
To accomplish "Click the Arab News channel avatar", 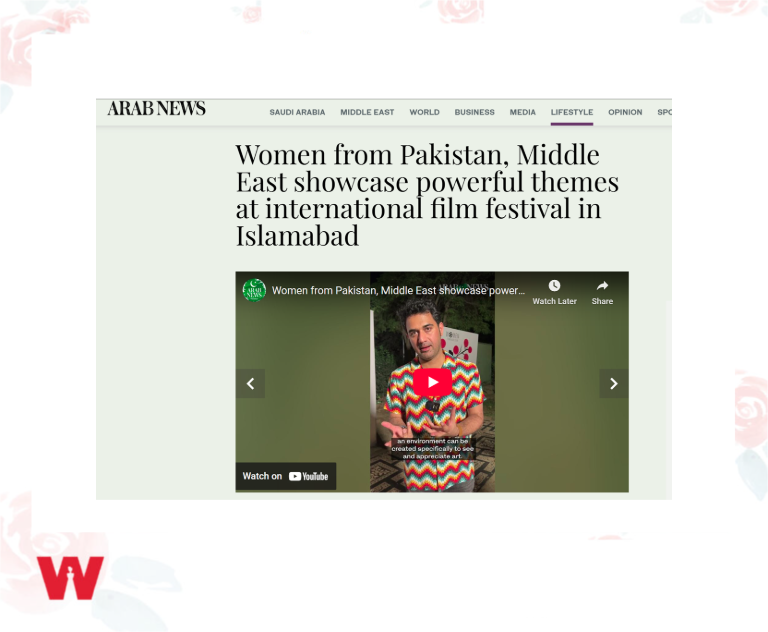I will 254,290.
